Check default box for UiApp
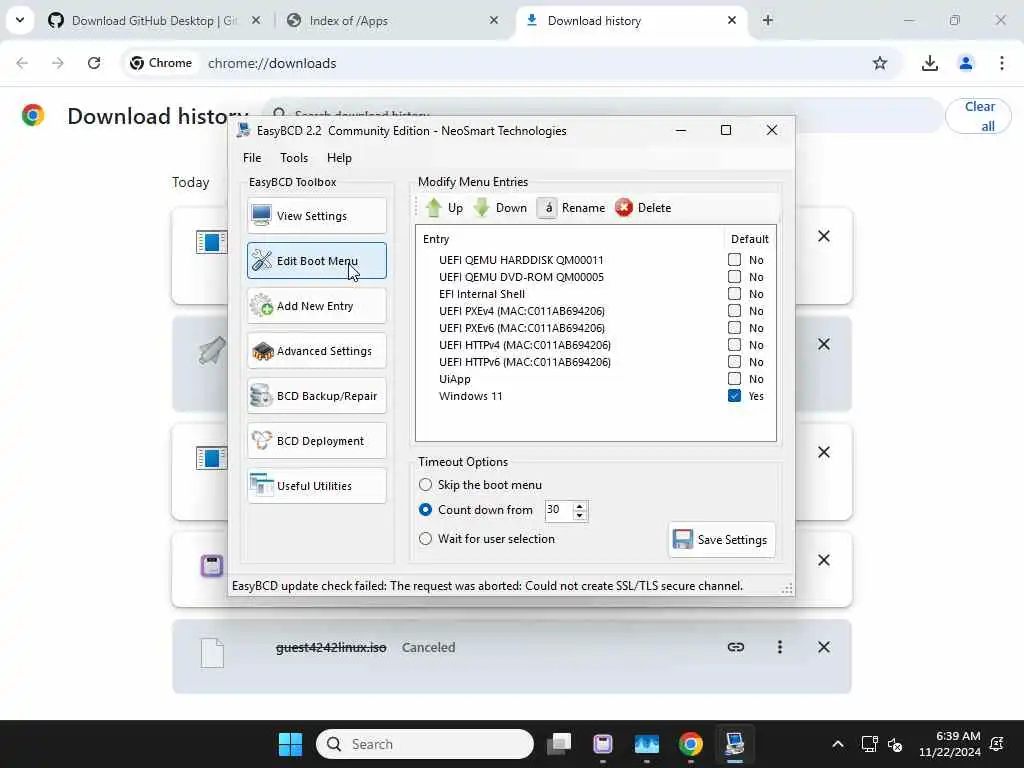1024x768 pixels. 735,379
